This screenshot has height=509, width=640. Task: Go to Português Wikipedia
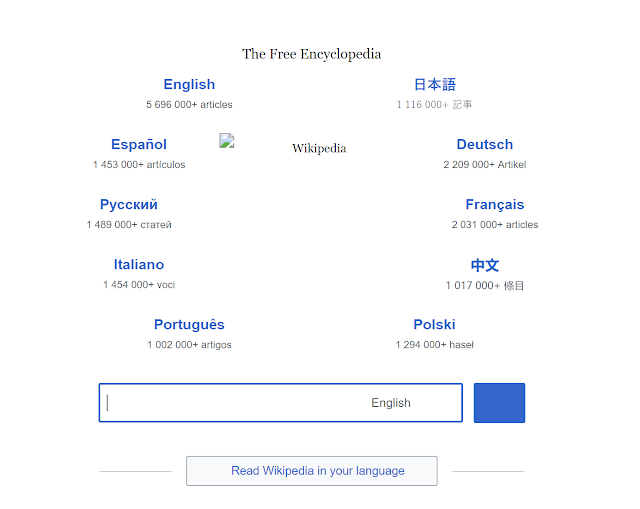pyautogui.click(x=189, y=325)
